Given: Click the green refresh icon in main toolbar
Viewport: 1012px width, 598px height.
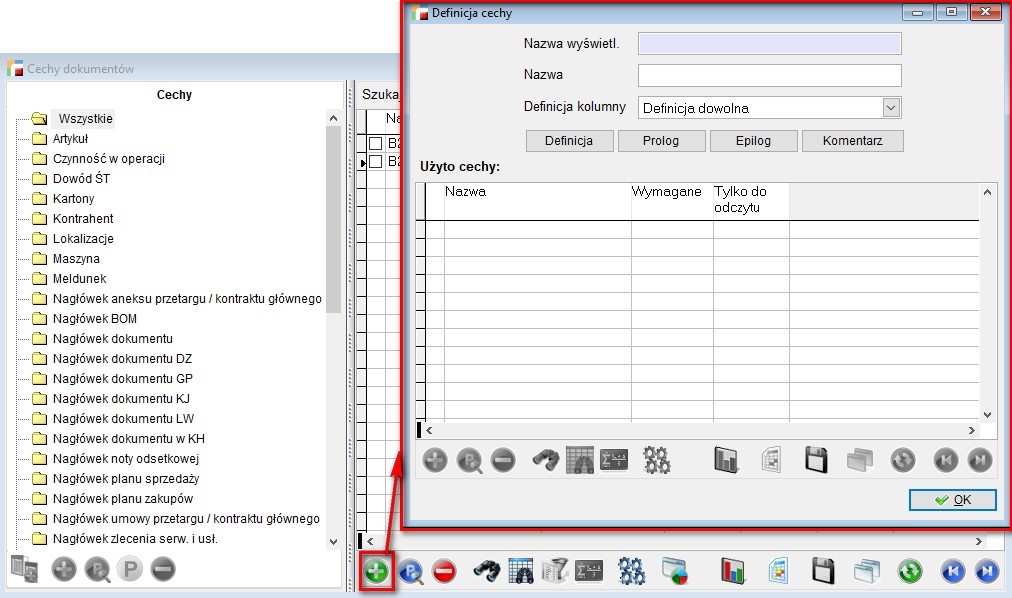Looking at the screenshot, I should coord(909,571).
